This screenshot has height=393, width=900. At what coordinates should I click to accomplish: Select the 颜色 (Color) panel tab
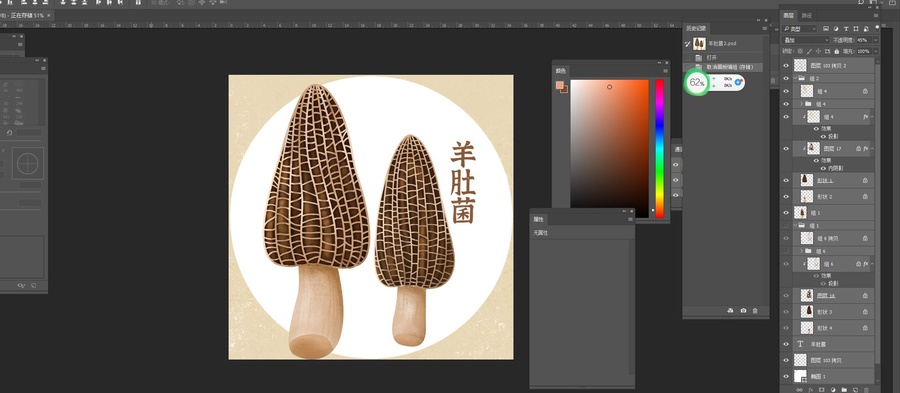560,71
